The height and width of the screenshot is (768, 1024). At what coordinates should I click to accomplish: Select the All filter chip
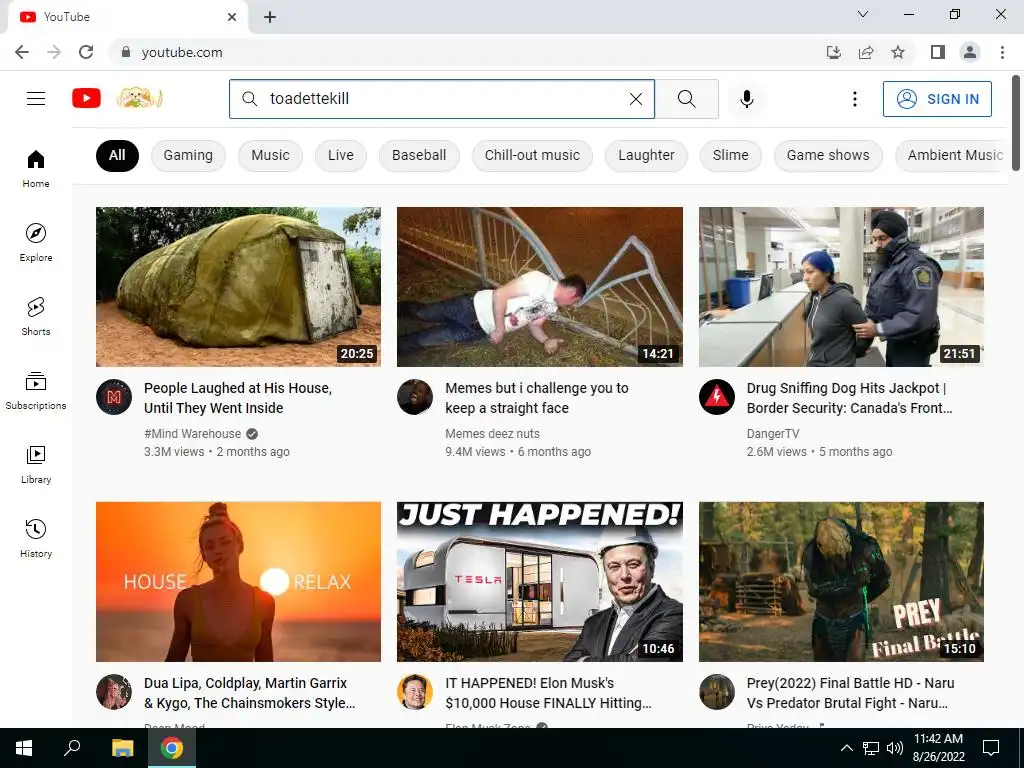117,155
